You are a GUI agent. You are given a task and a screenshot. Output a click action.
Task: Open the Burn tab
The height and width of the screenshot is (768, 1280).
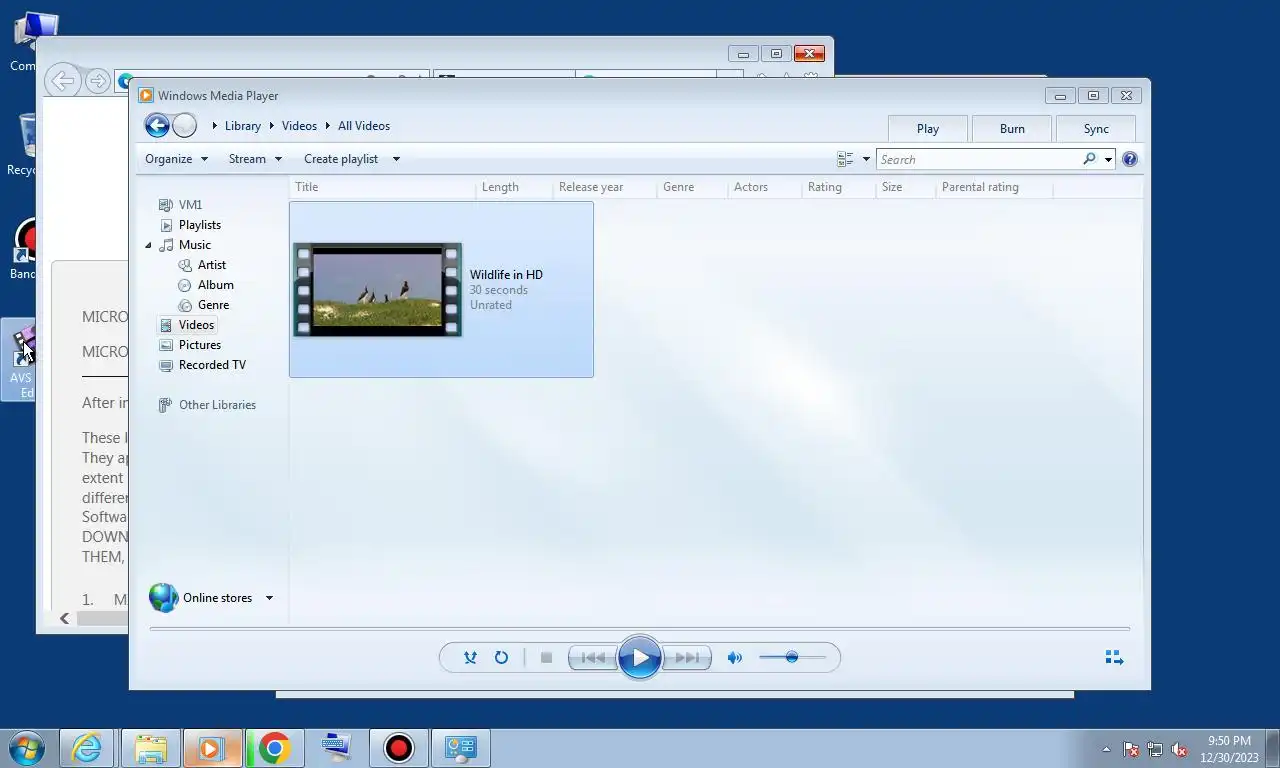(x=1012, y=128)
